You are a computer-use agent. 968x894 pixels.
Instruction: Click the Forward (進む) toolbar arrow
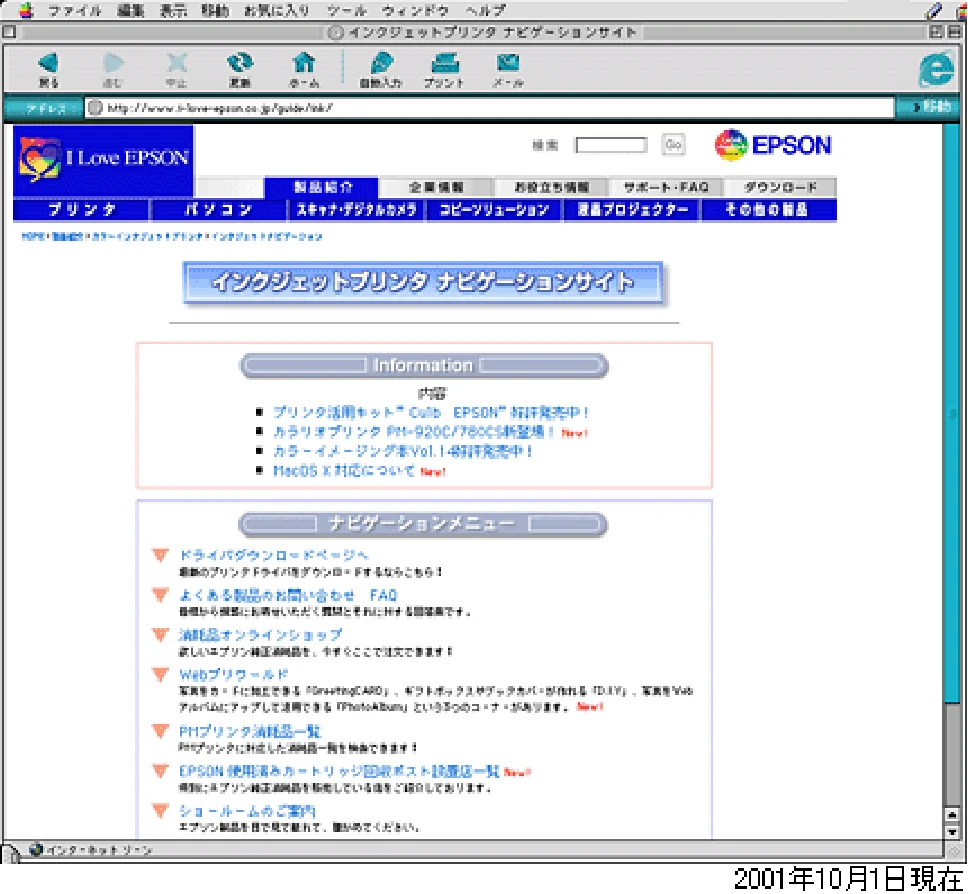[113, 68]
